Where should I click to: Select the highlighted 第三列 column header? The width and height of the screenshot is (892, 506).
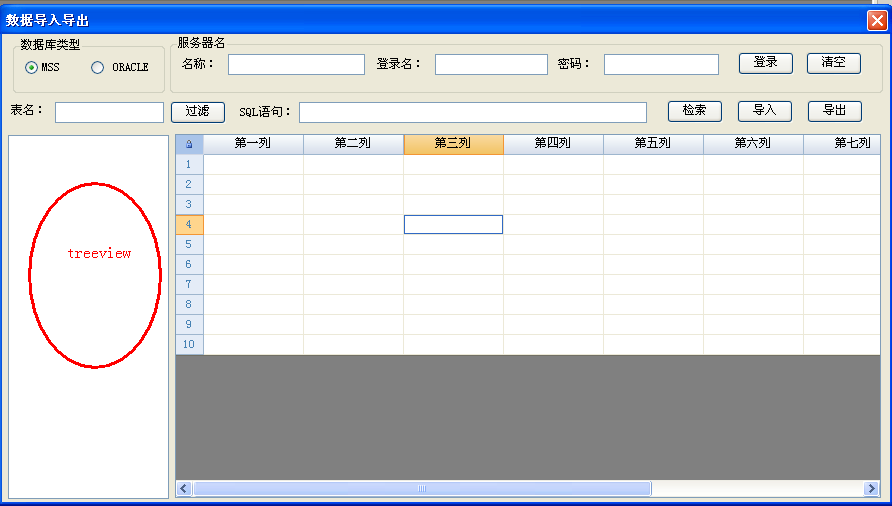coord(453,145)
